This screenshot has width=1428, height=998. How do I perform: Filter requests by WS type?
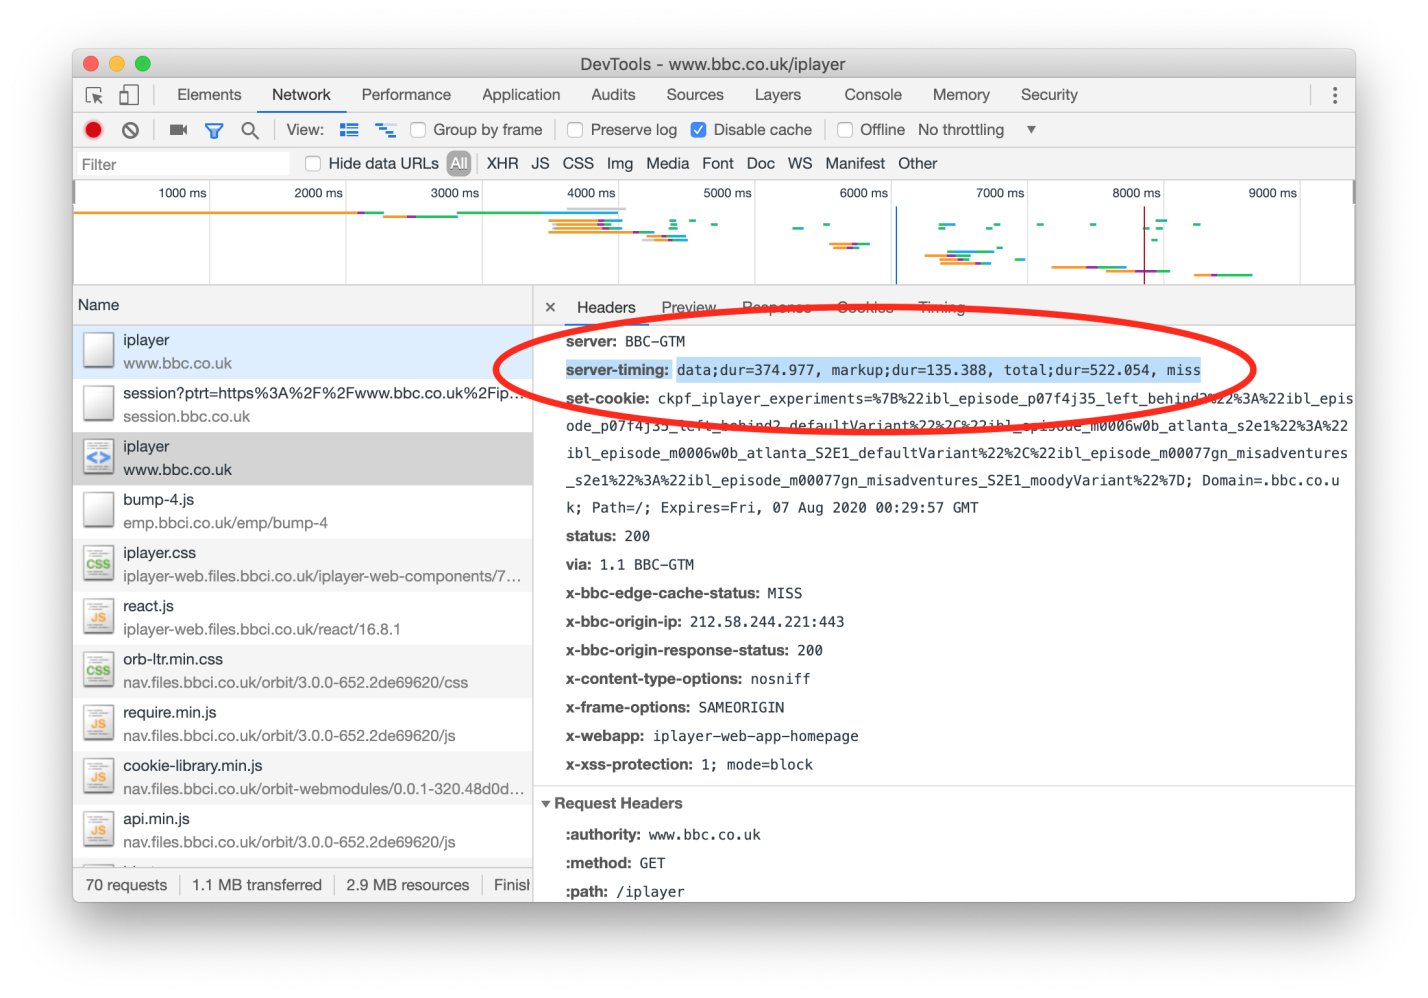(x=800, y=164)
